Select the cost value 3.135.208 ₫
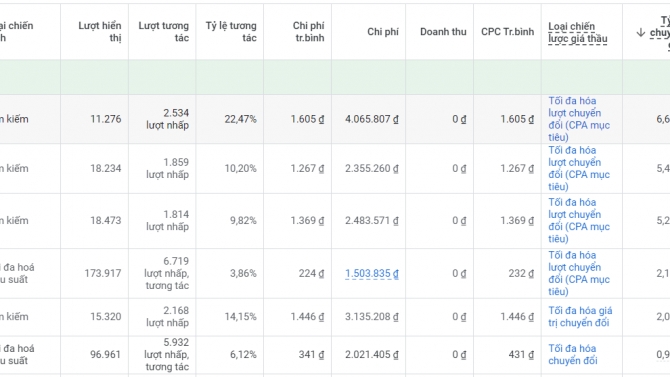Viewport: 670px width, 377px height. tap(372, 317)
